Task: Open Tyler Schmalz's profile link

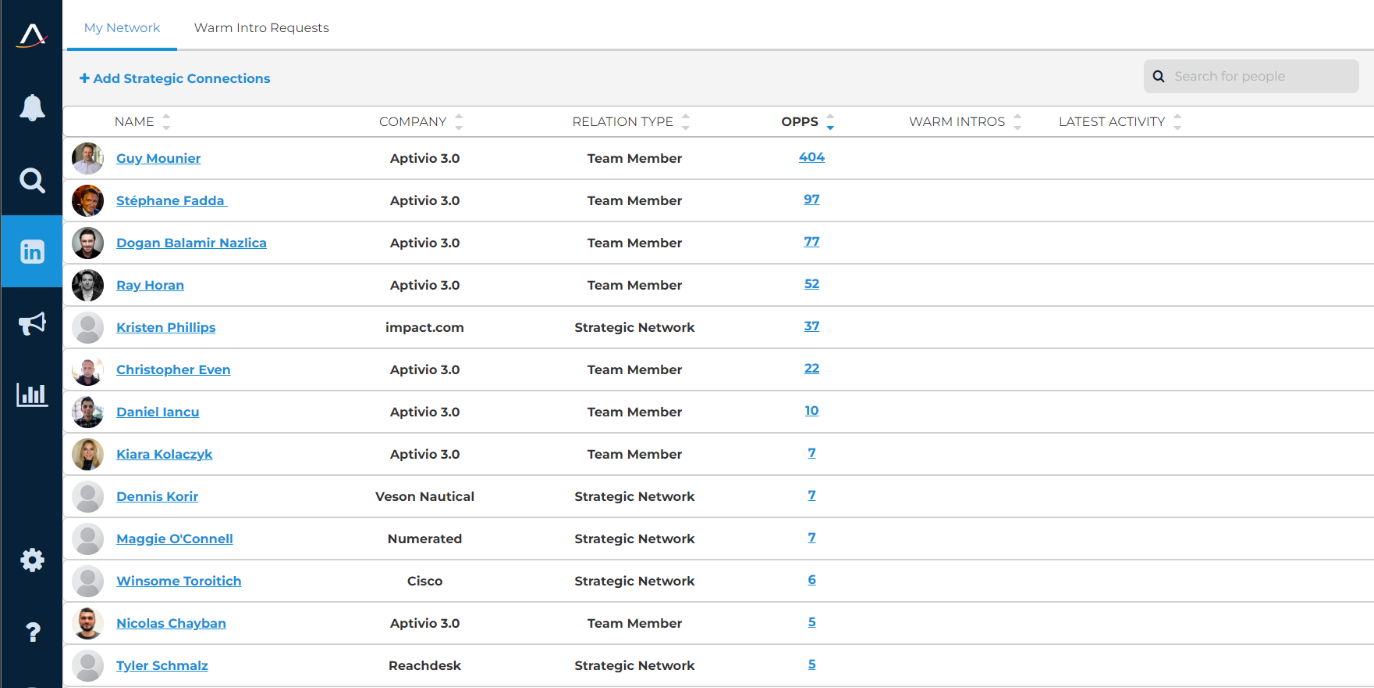Action: click(162, 666)
